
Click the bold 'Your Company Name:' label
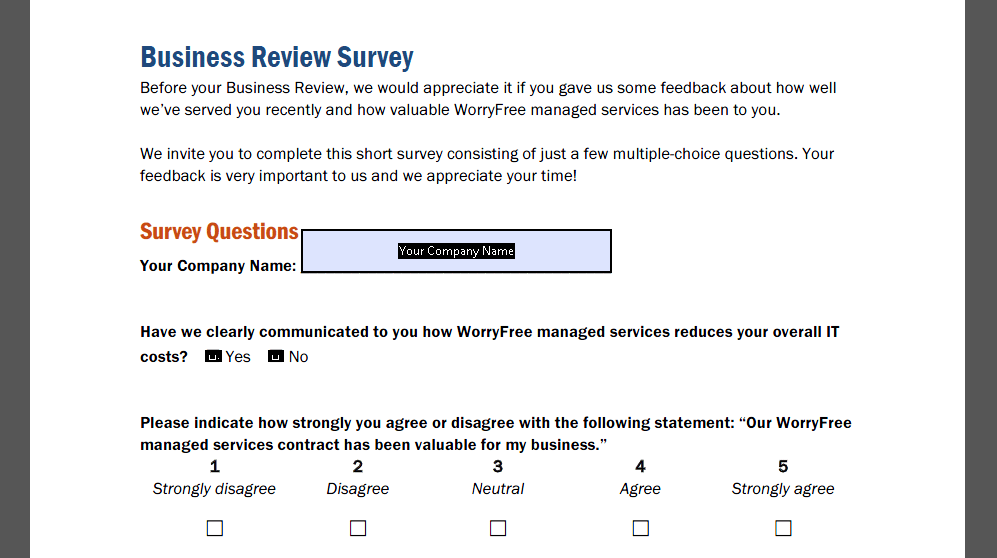218,266
